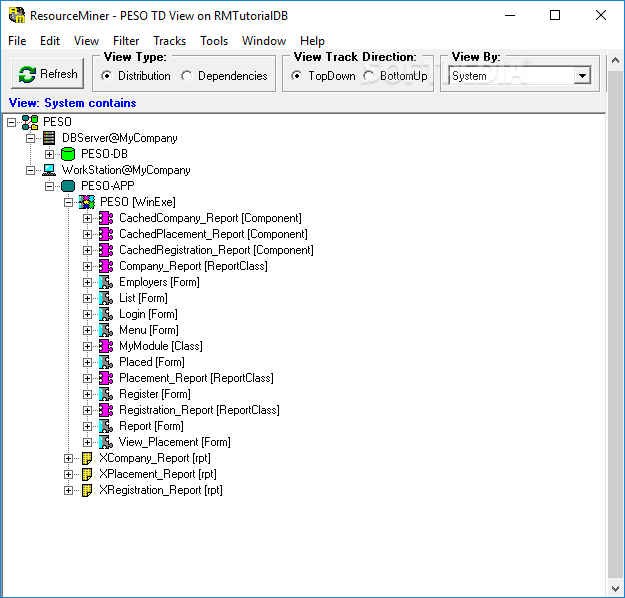Collapse the PESO [WinExe] node
This screenshot has height=598, width=625.
(69, 203)
